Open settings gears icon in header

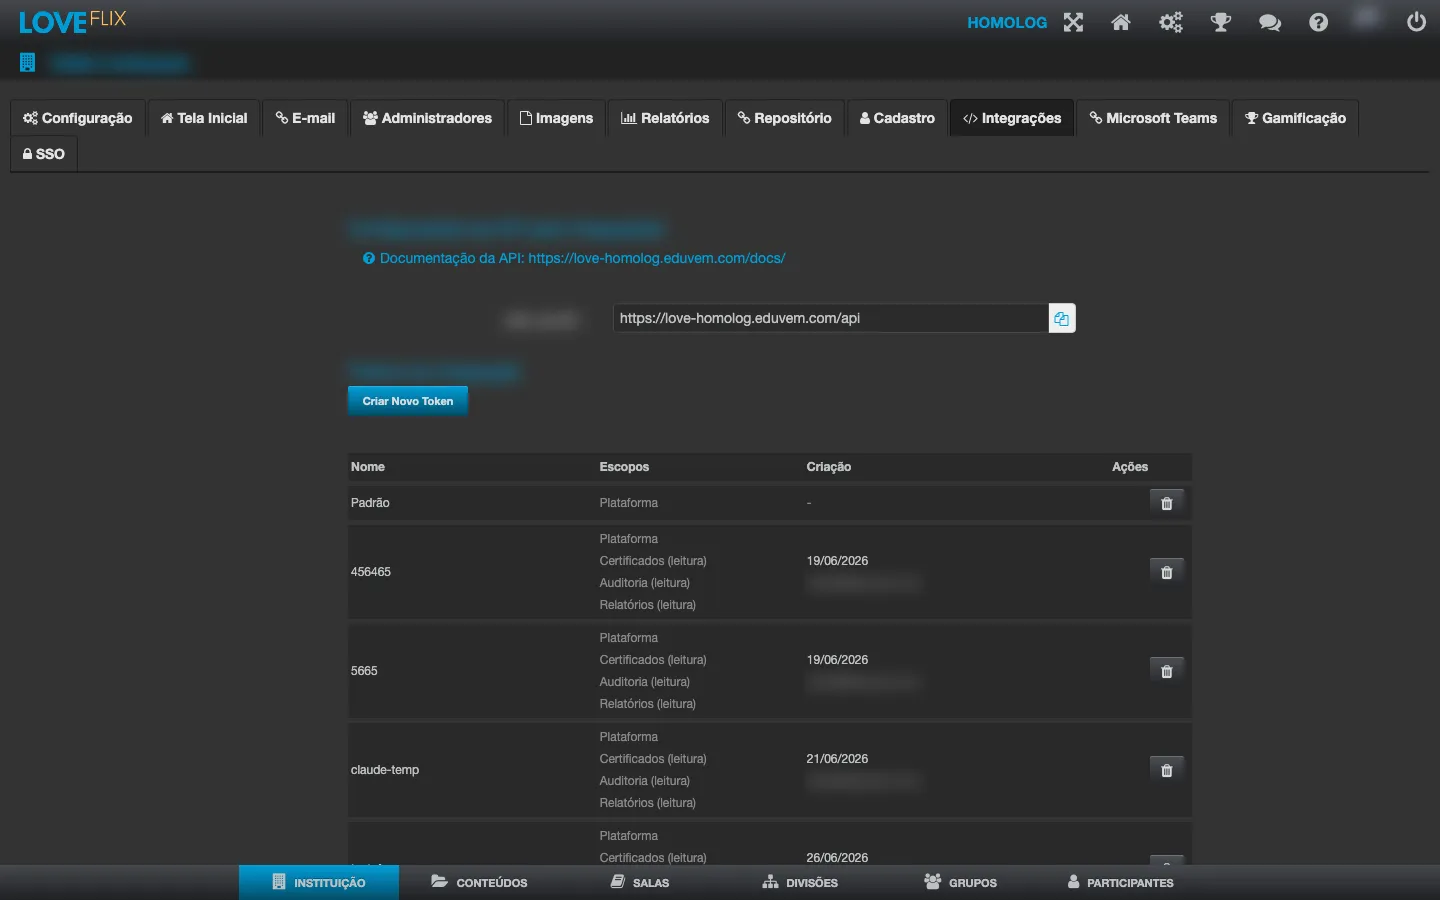(1171, 22)
